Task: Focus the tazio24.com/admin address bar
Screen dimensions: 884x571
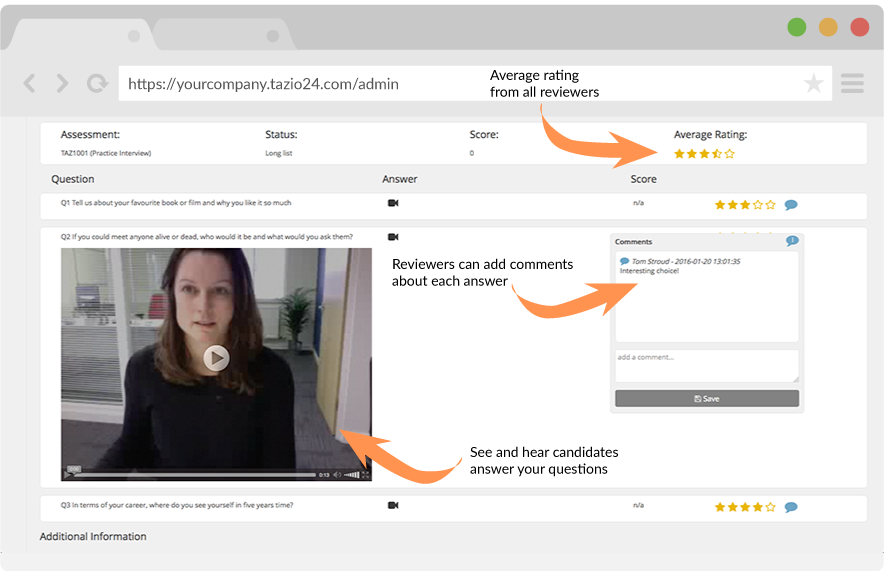Action: tap(475, 83)
